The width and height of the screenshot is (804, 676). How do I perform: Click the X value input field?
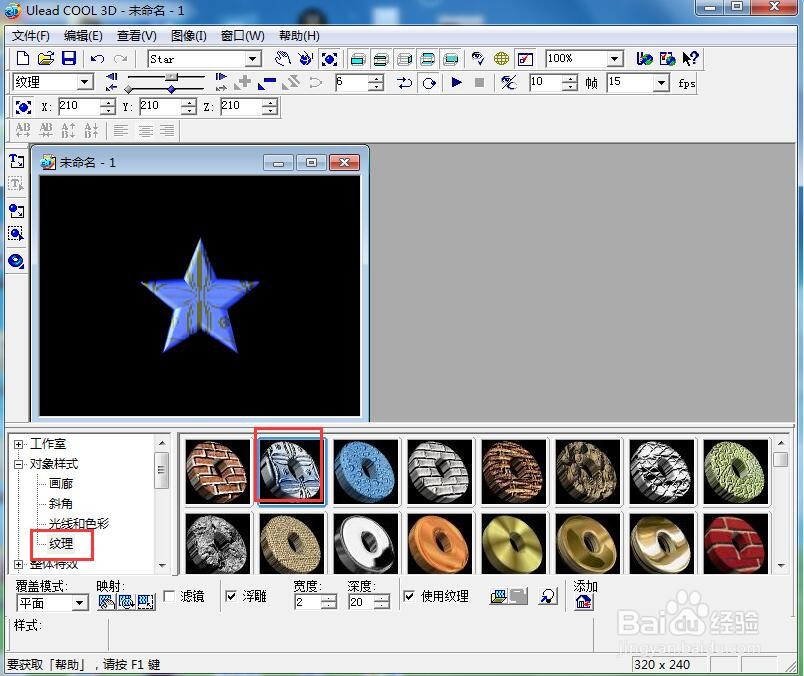(79, 106)
